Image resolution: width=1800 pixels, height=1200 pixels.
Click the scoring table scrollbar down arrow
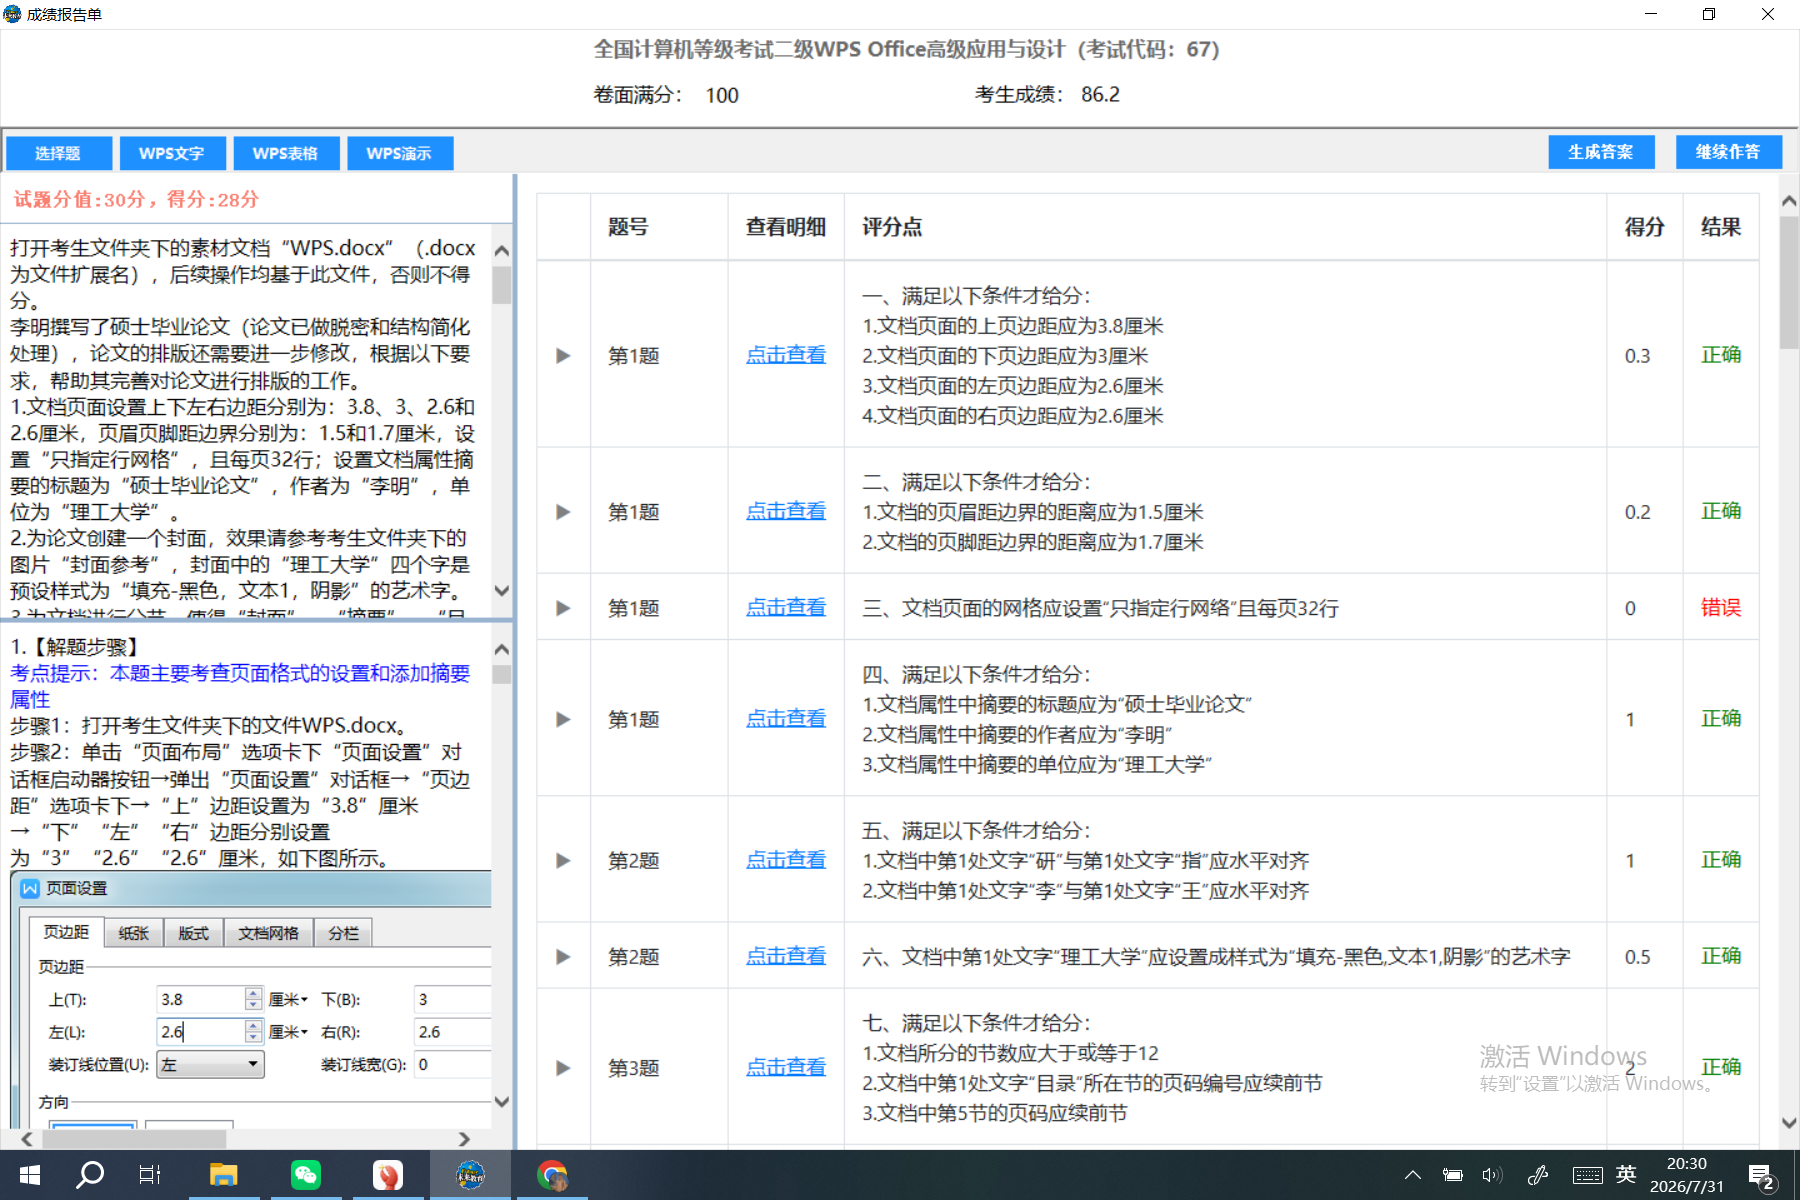[1789, 1123]
